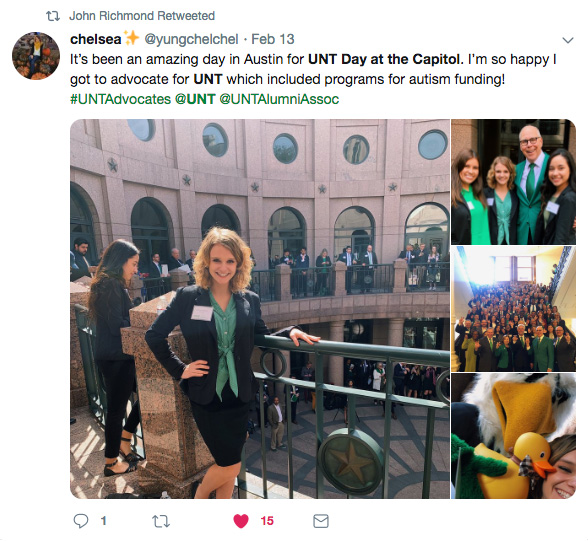Image resolution: width=588 pixels, height=541 pixels.
Task: Open chelsea's round profile avatar
Action: click(36, 56)
